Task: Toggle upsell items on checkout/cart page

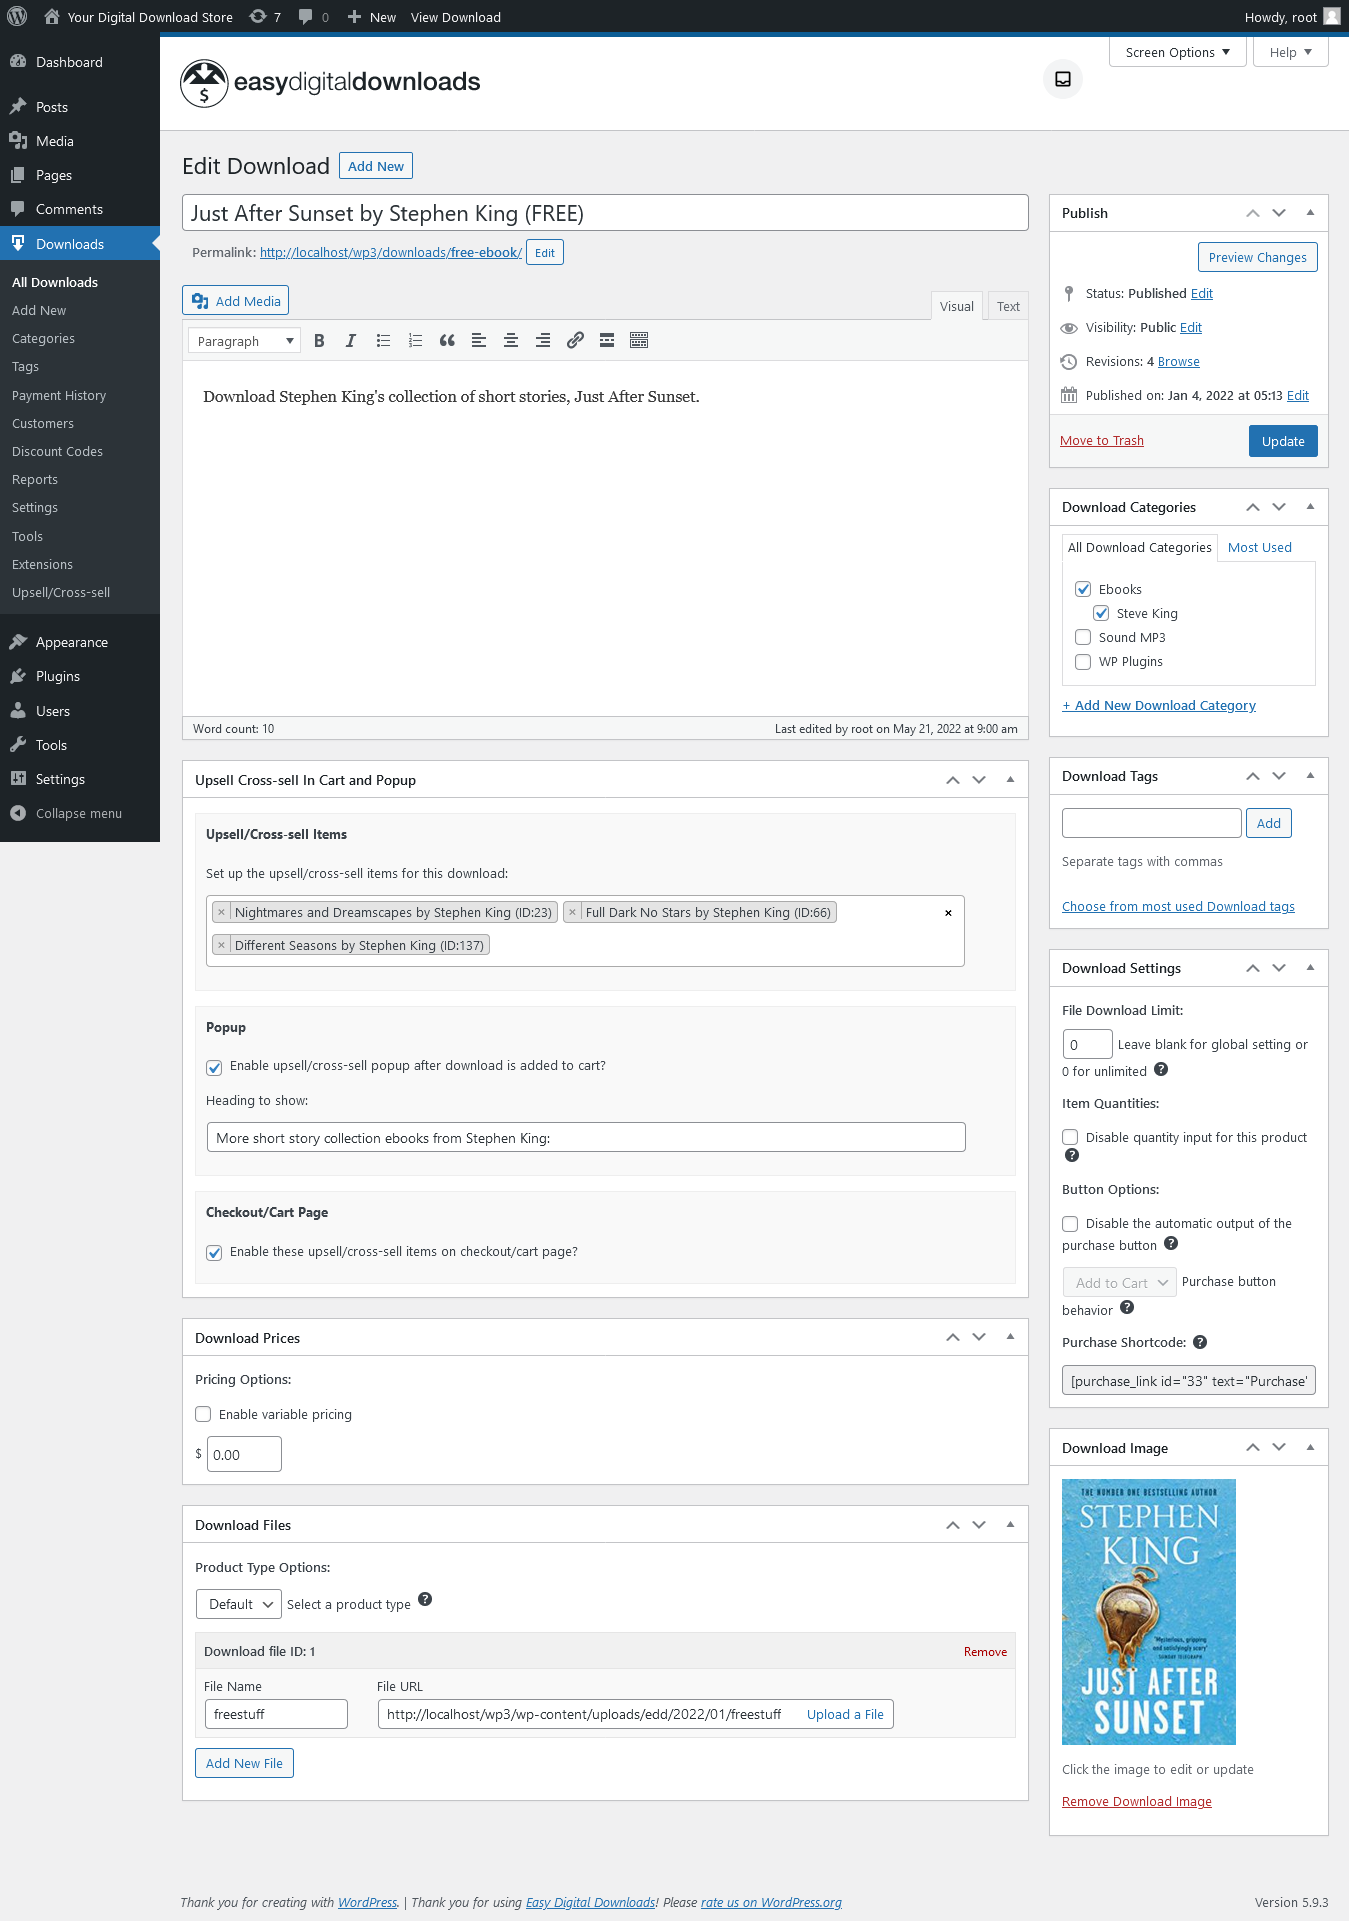Action: click(214, 1253)
